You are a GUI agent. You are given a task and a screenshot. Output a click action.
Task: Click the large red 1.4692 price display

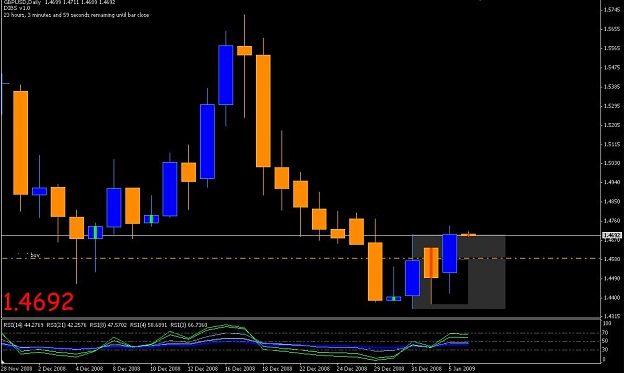click(38, 302)
